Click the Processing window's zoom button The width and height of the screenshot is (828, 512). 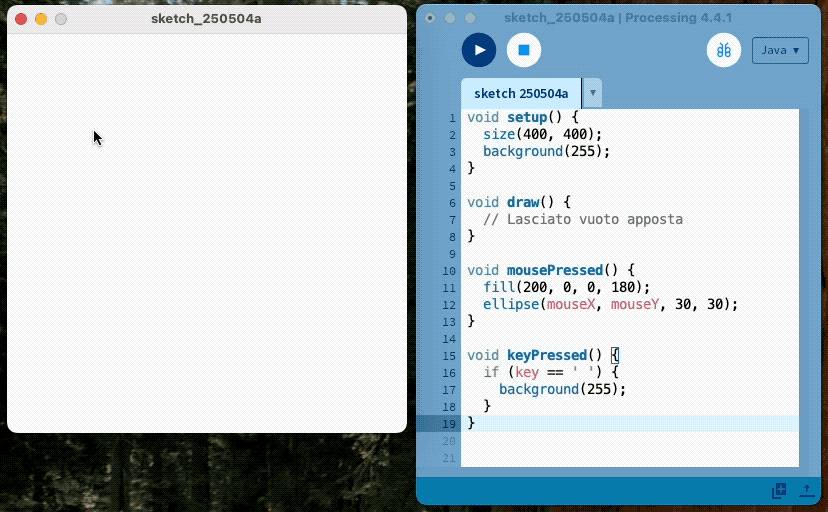(470, 18)
